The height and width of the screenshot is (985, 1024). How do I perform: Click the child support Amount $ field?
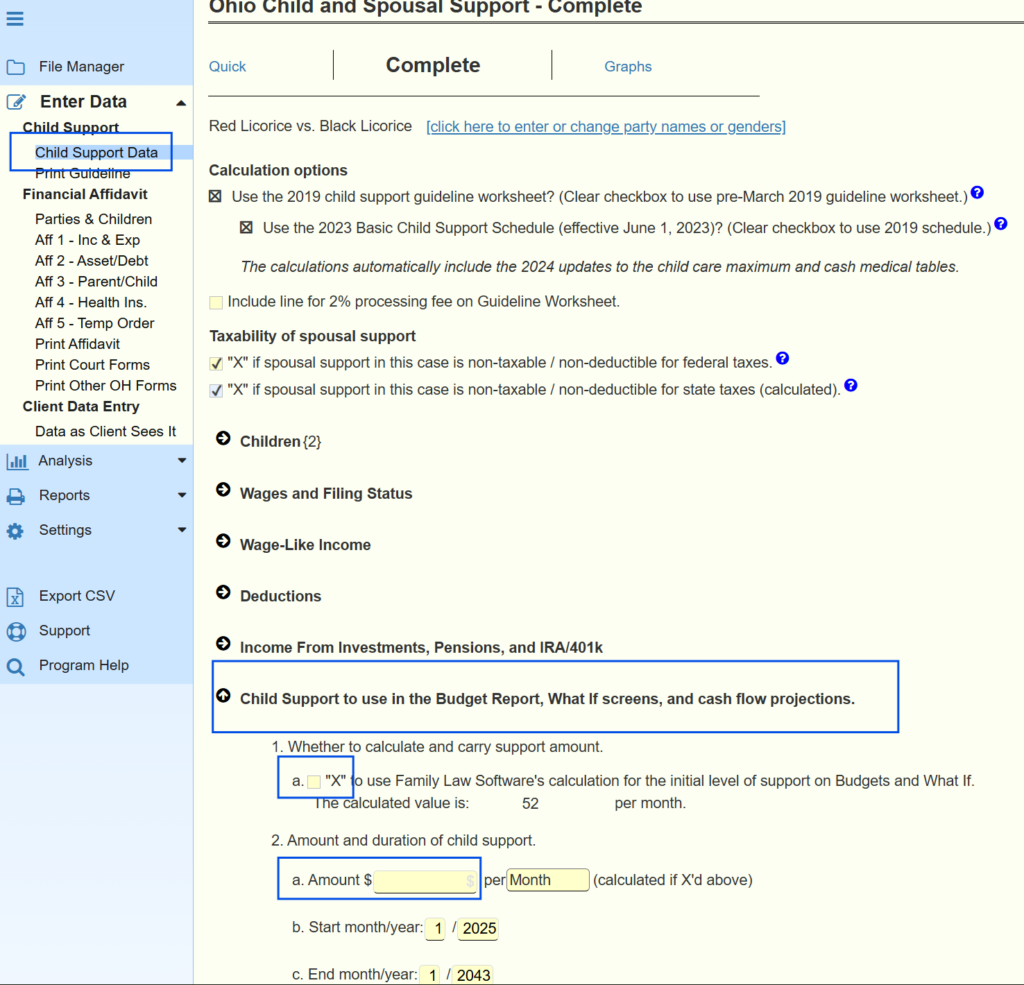[x=425, y=881]
